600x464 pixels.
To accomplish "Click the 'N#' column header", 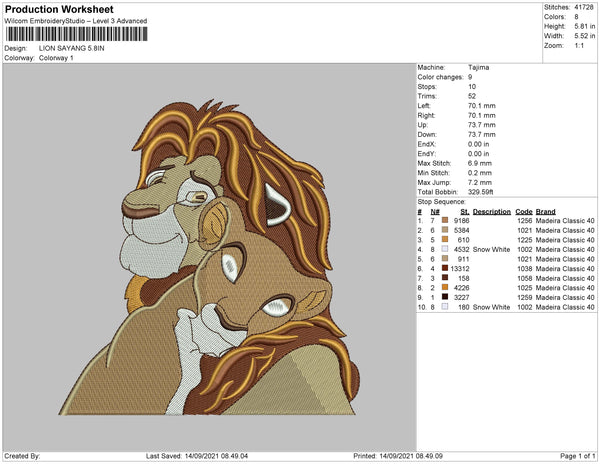I will (435, 212).
